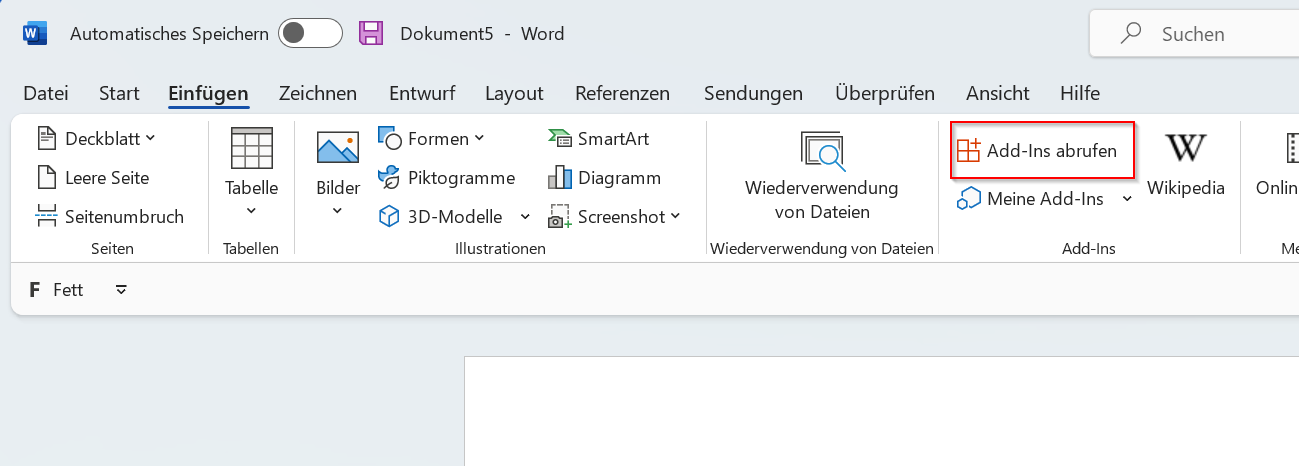Click Add-Ins abrufen button
1299x466 pixels.
point(1041,151)
